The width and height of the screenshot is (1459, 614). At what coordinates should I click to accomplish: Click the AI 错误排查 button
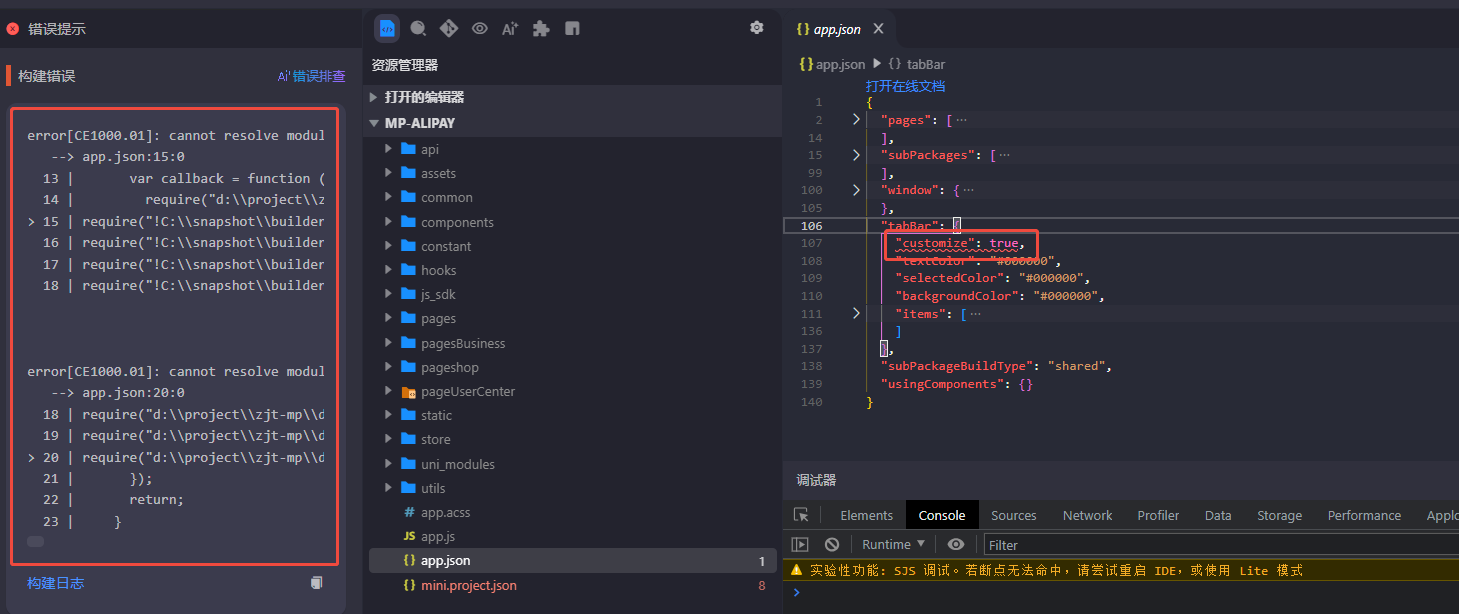[311, 76]
